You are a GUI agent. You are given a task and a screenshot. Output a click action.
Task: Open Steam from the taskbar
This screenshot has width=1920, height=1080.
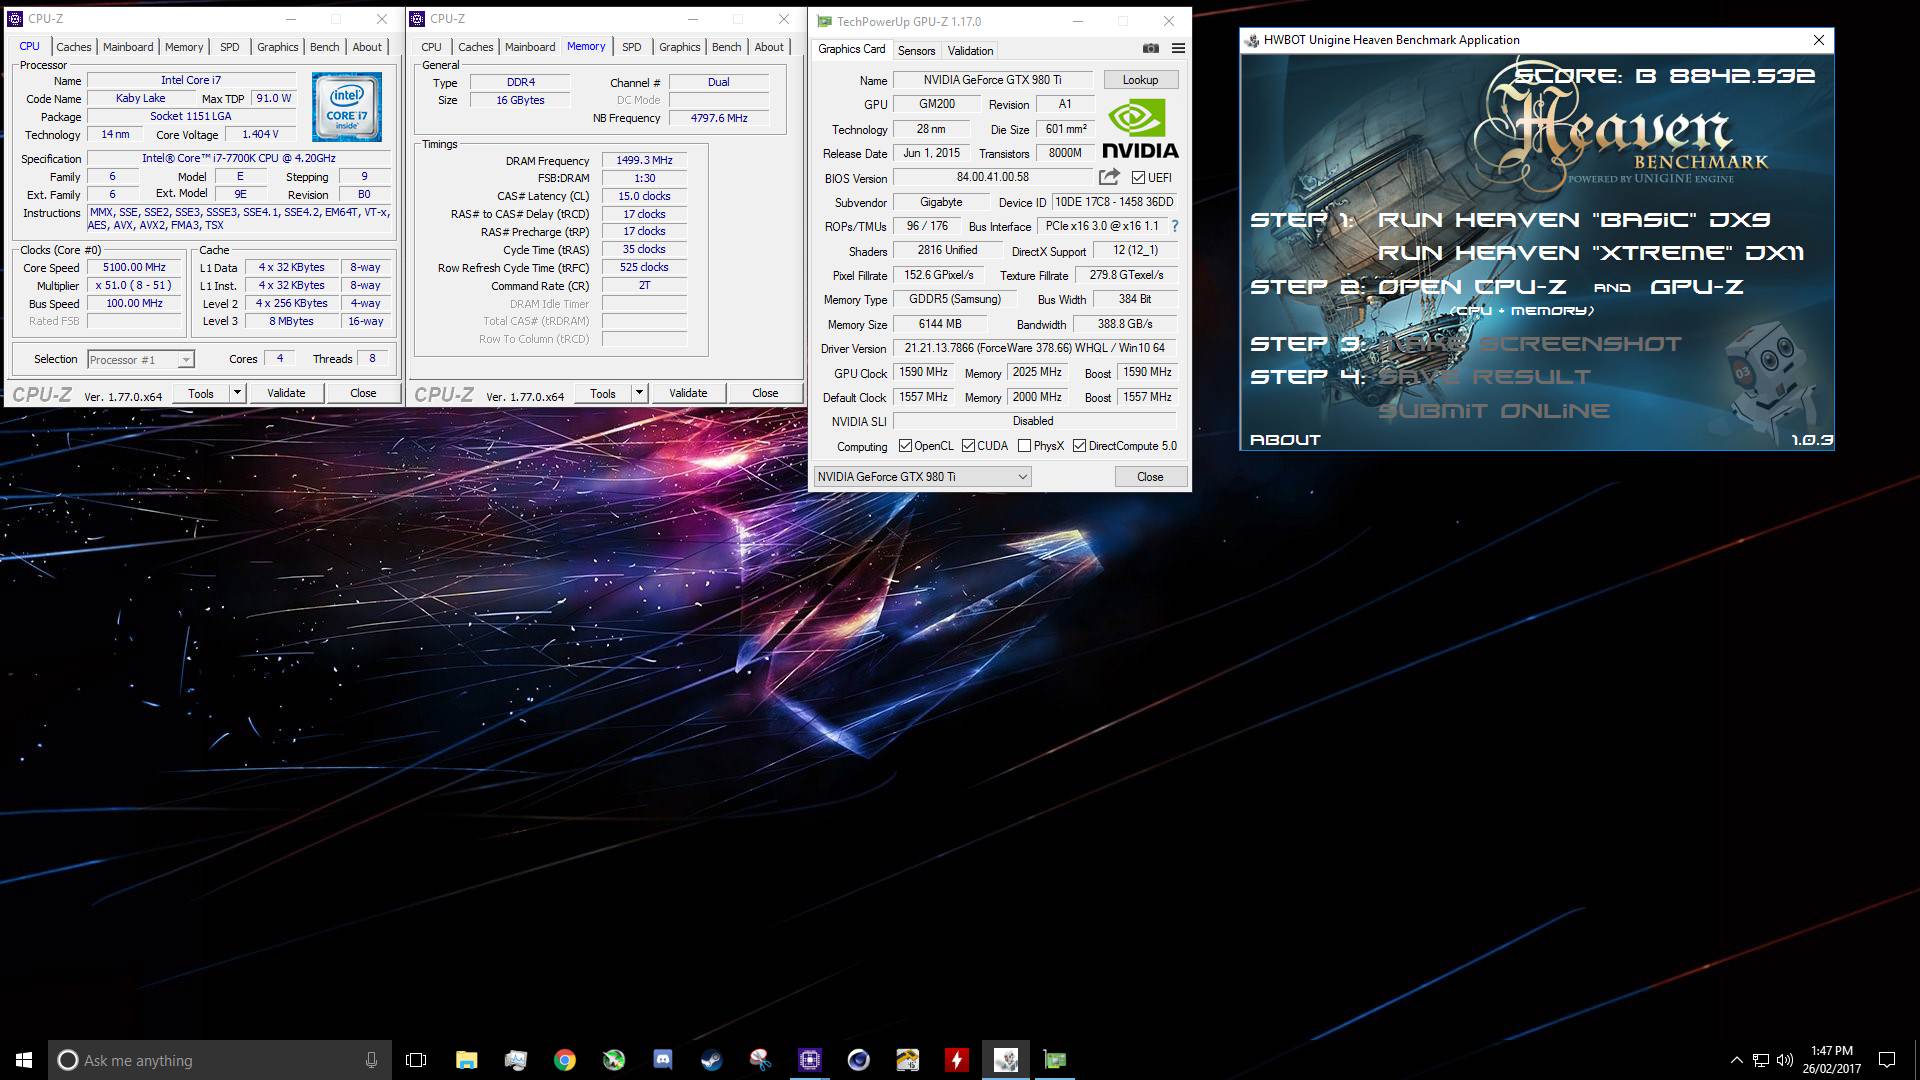click(711, 1060)
